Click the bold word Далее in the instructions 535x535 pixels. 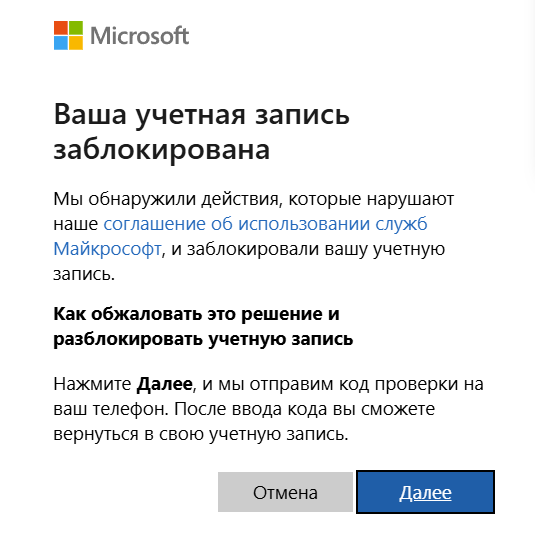coord(164,384)
